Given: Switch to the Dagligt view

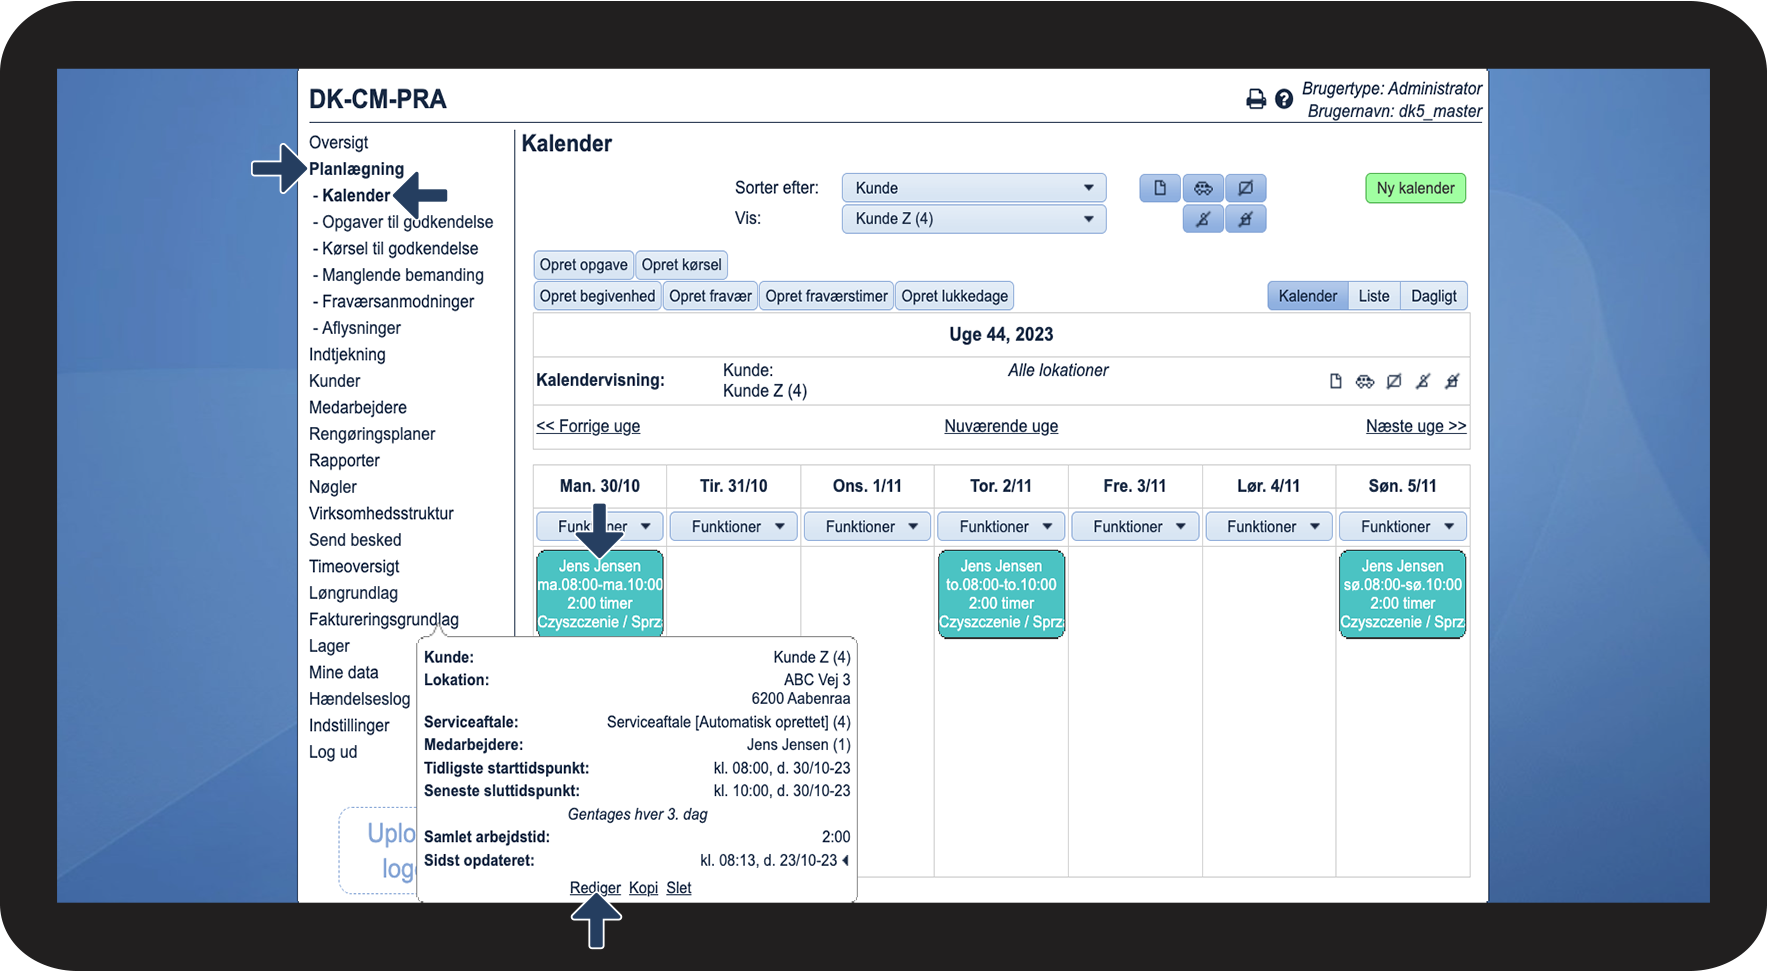Looking at the screenshot, I should pos(1433,296).
